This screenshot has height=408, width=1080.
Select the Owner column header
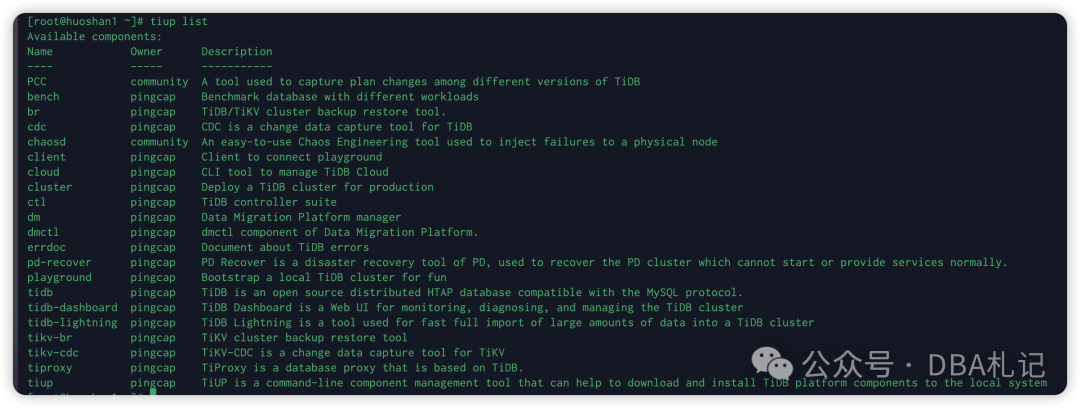tap(146, 51)
